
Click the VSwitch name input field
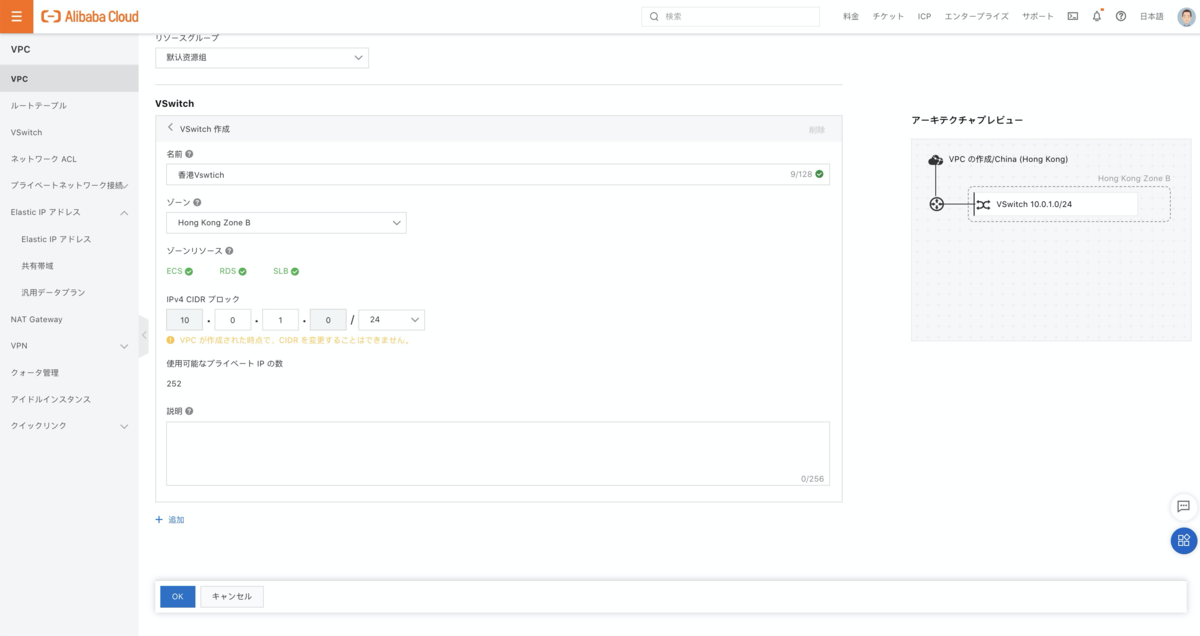tap(498, 174)
